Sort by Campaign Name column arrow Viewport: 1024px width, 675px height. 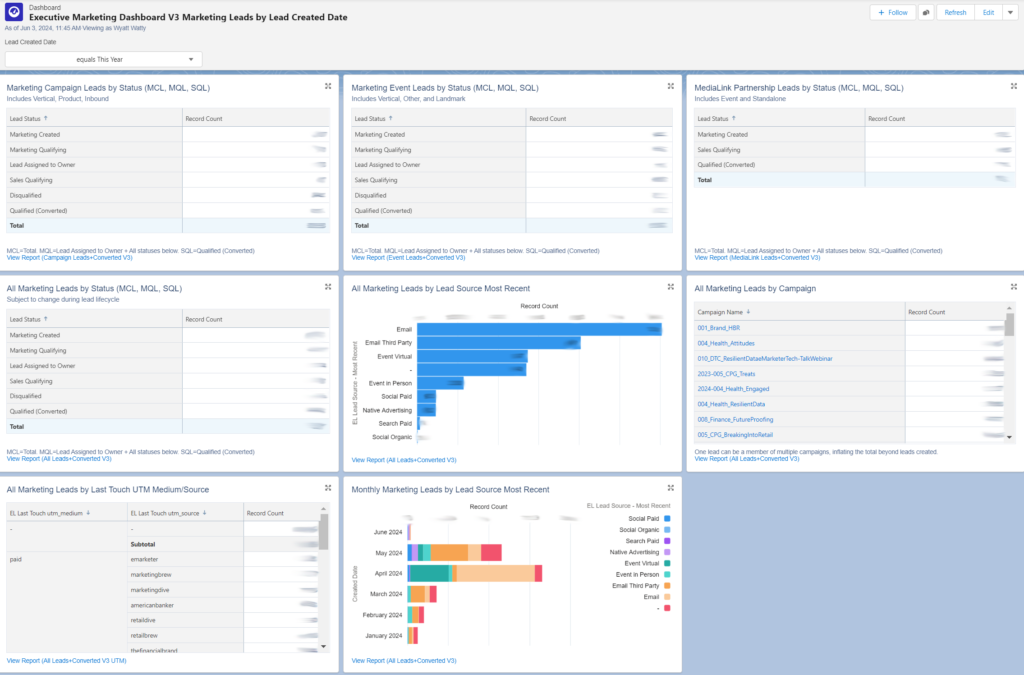click(748, 312)
